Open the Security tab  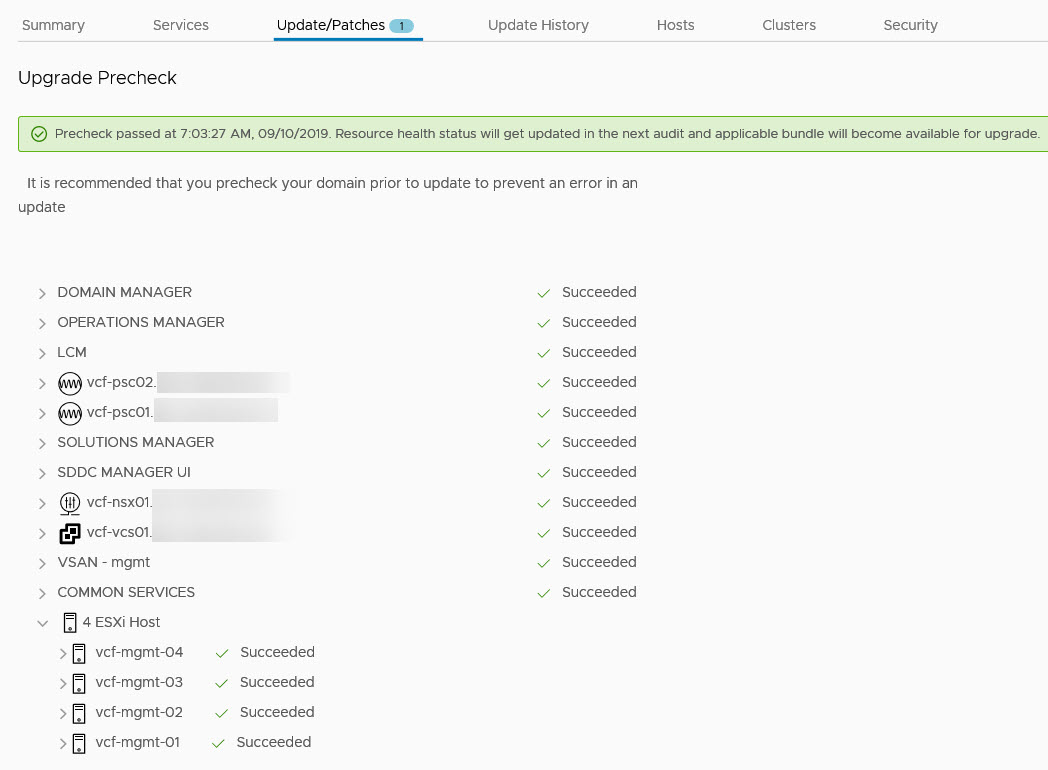(910, 25)
